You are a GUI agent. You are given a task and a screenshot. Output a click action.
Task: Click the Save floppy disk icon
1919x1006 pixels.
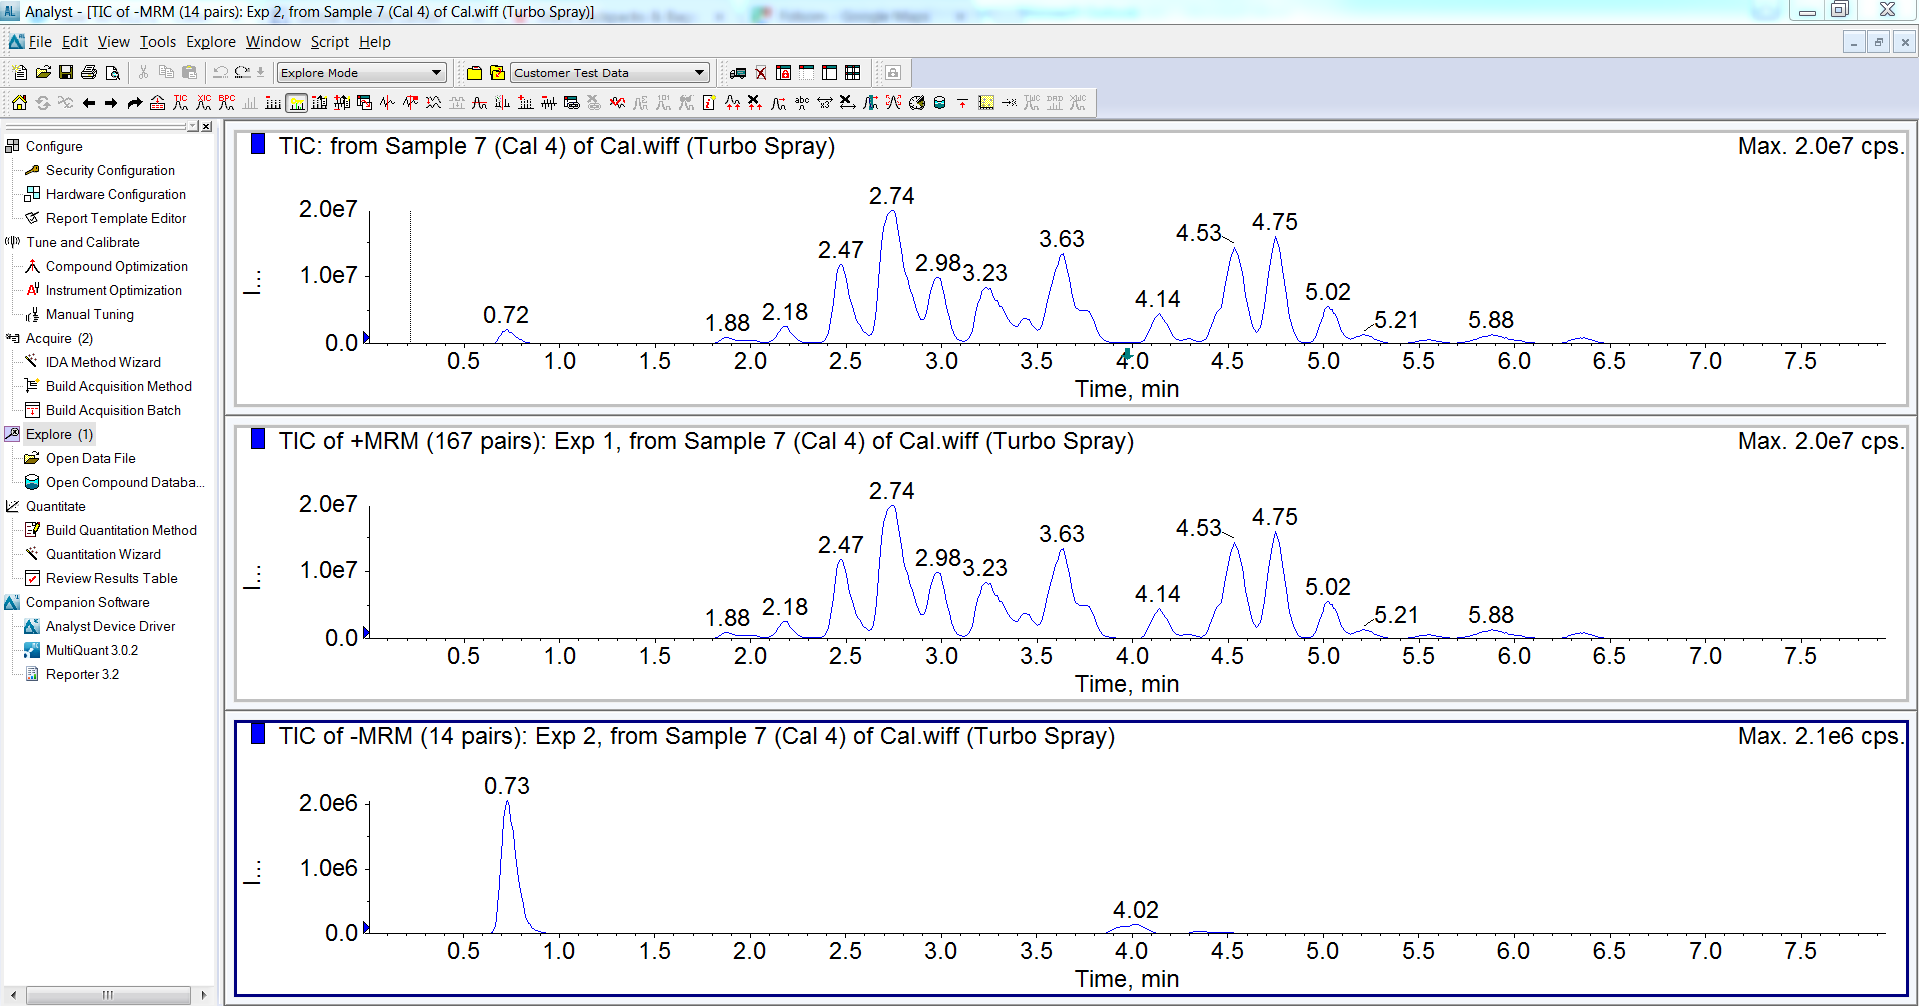66,73
